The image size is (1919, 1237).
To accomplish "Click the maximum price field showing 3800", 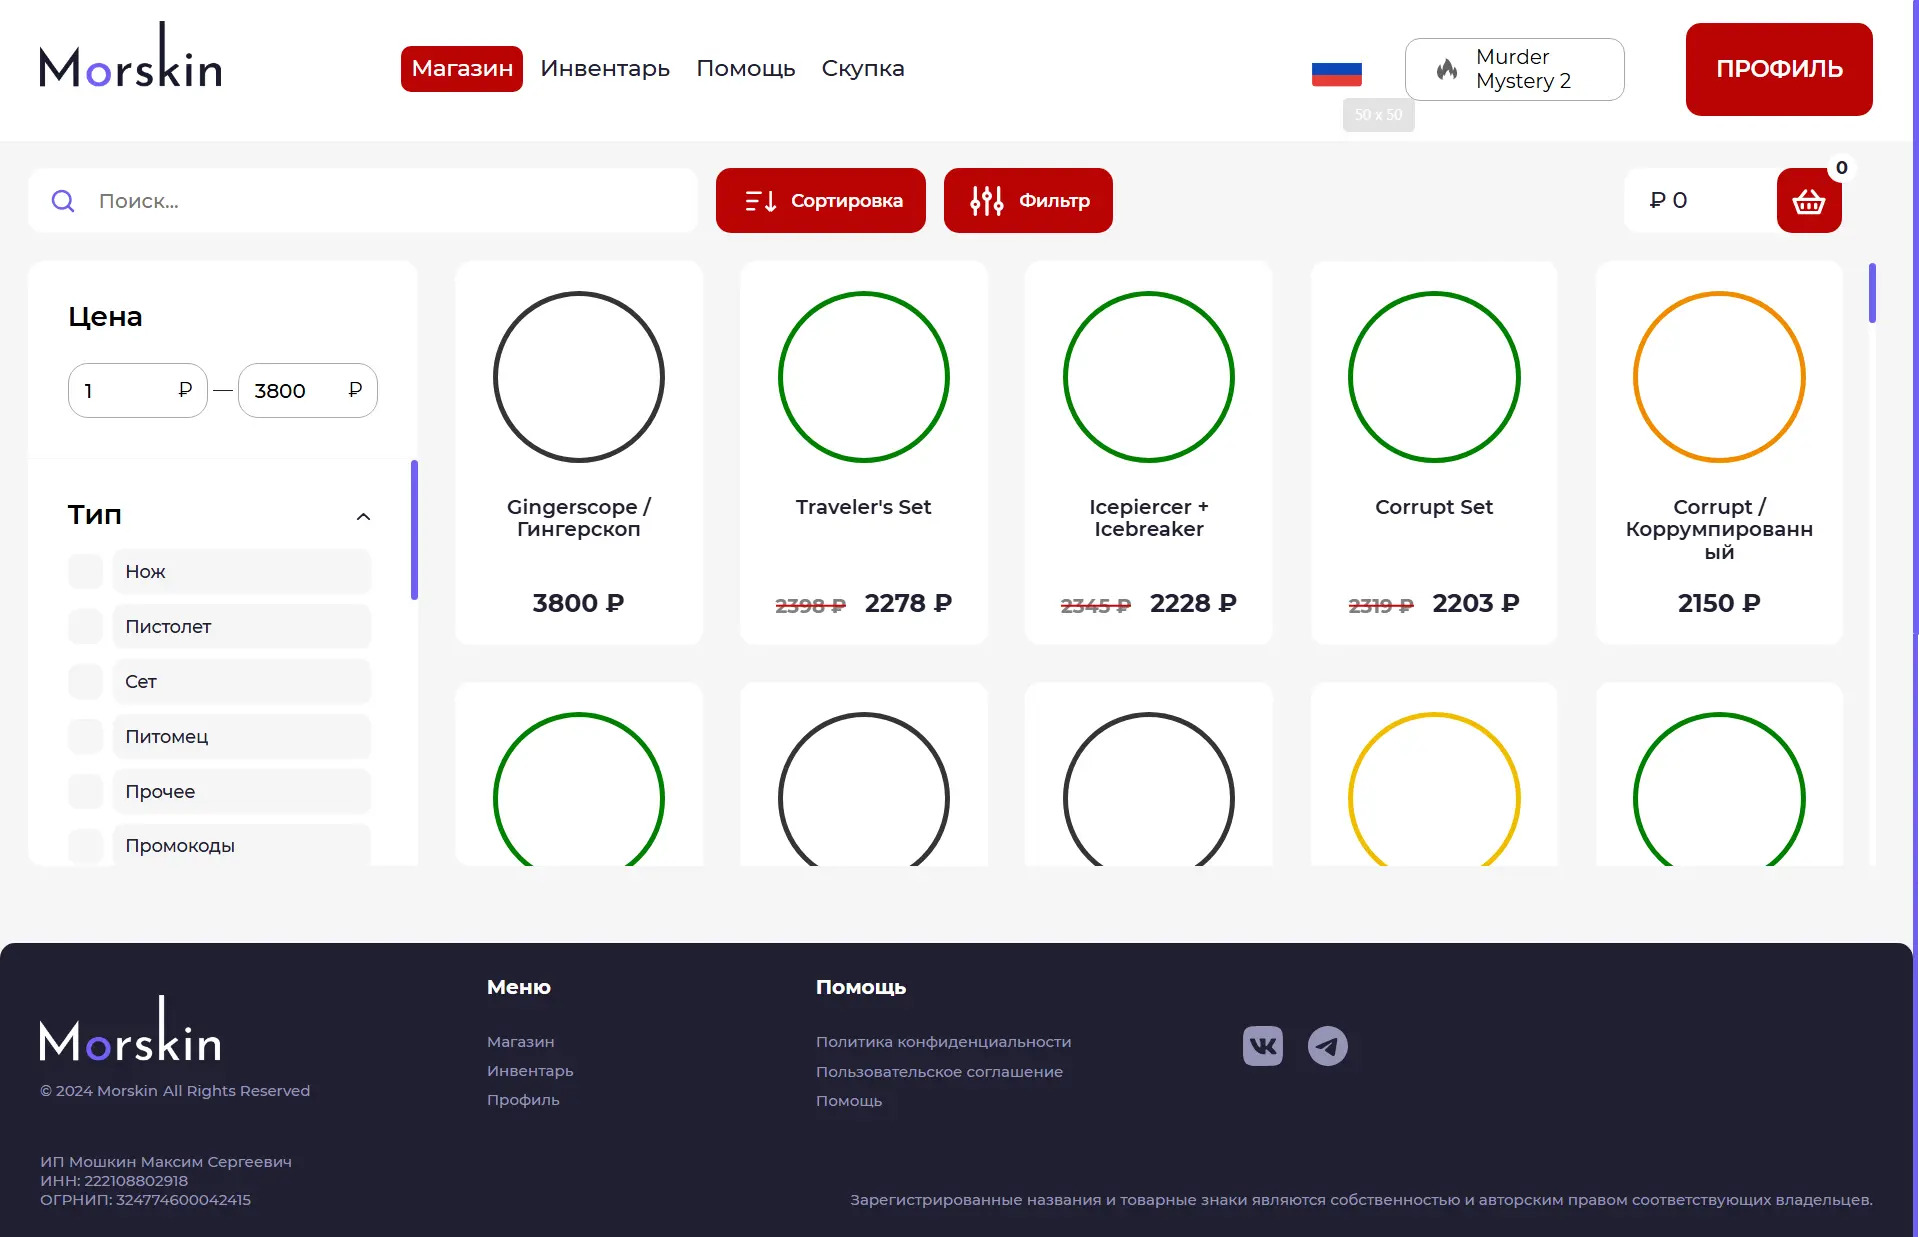I will pyautogui.click(x=307, y=390).
